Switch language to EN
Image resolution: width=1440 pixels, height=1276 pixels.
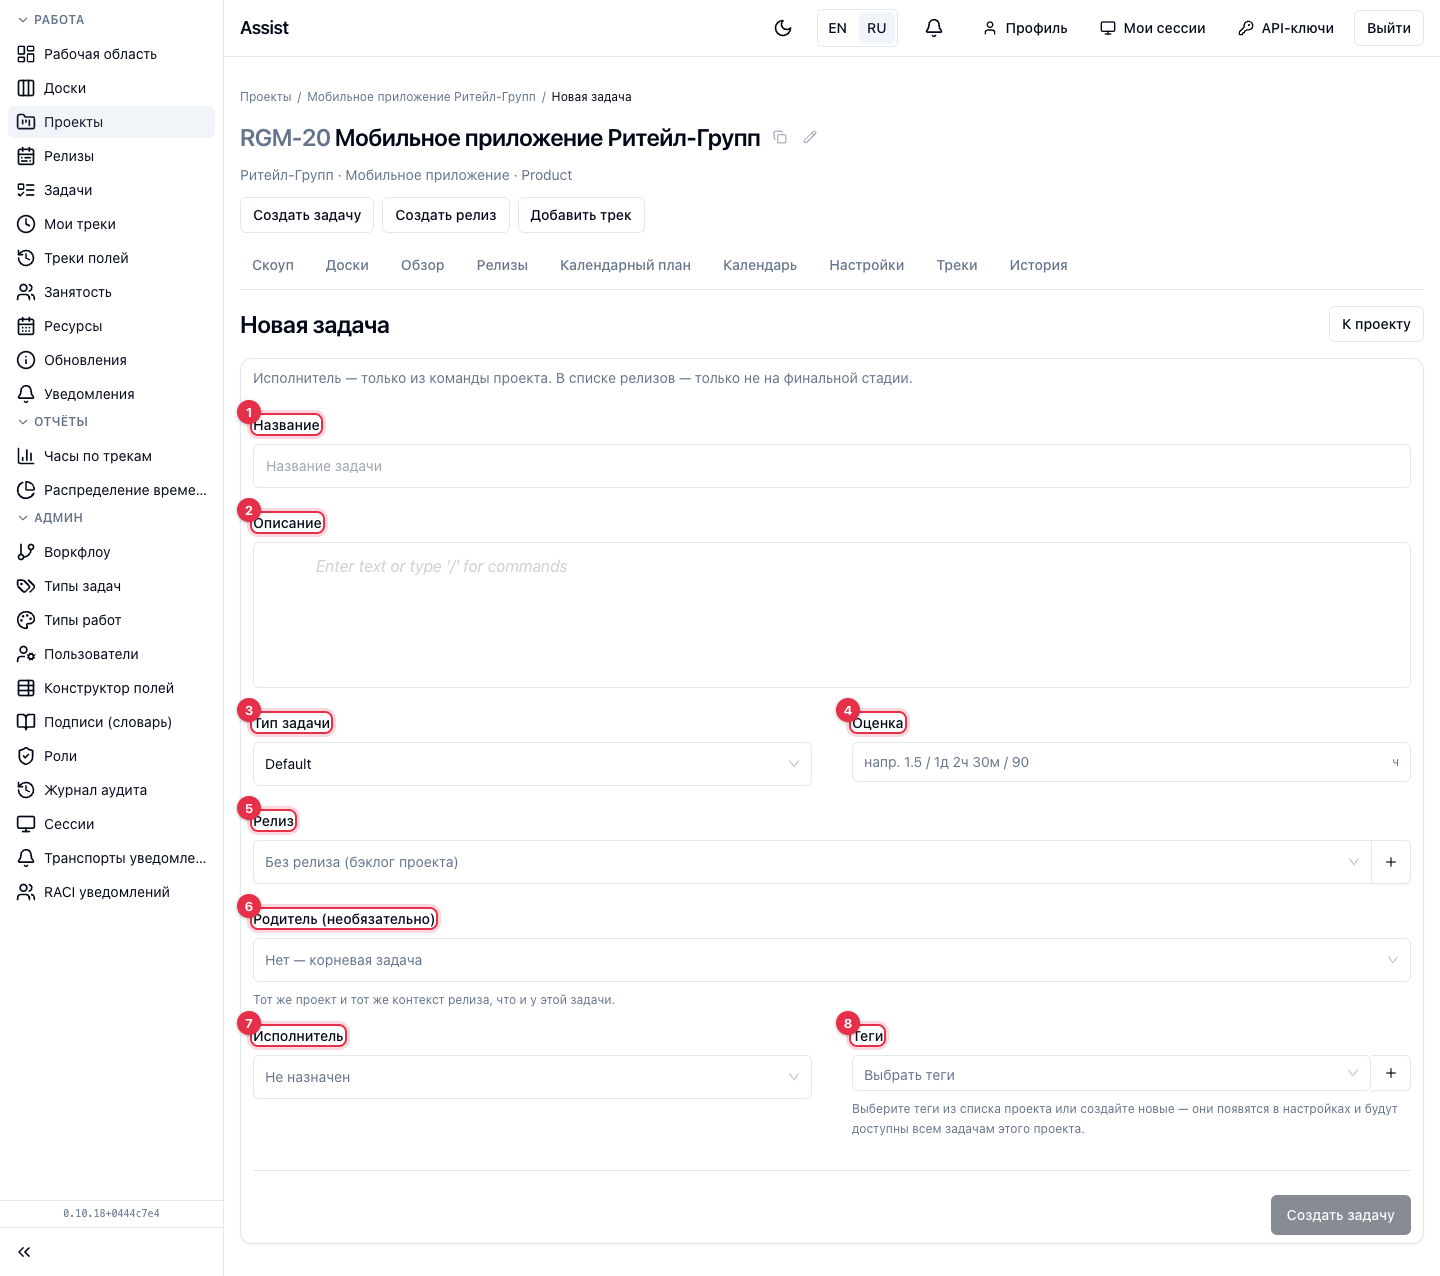(838, 28)
